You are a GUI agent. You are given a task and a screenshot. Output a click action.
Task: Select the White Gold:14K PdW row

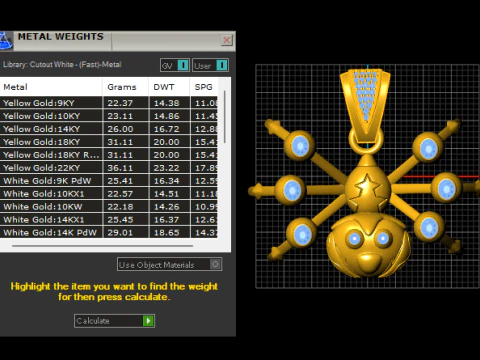(109, 232)
